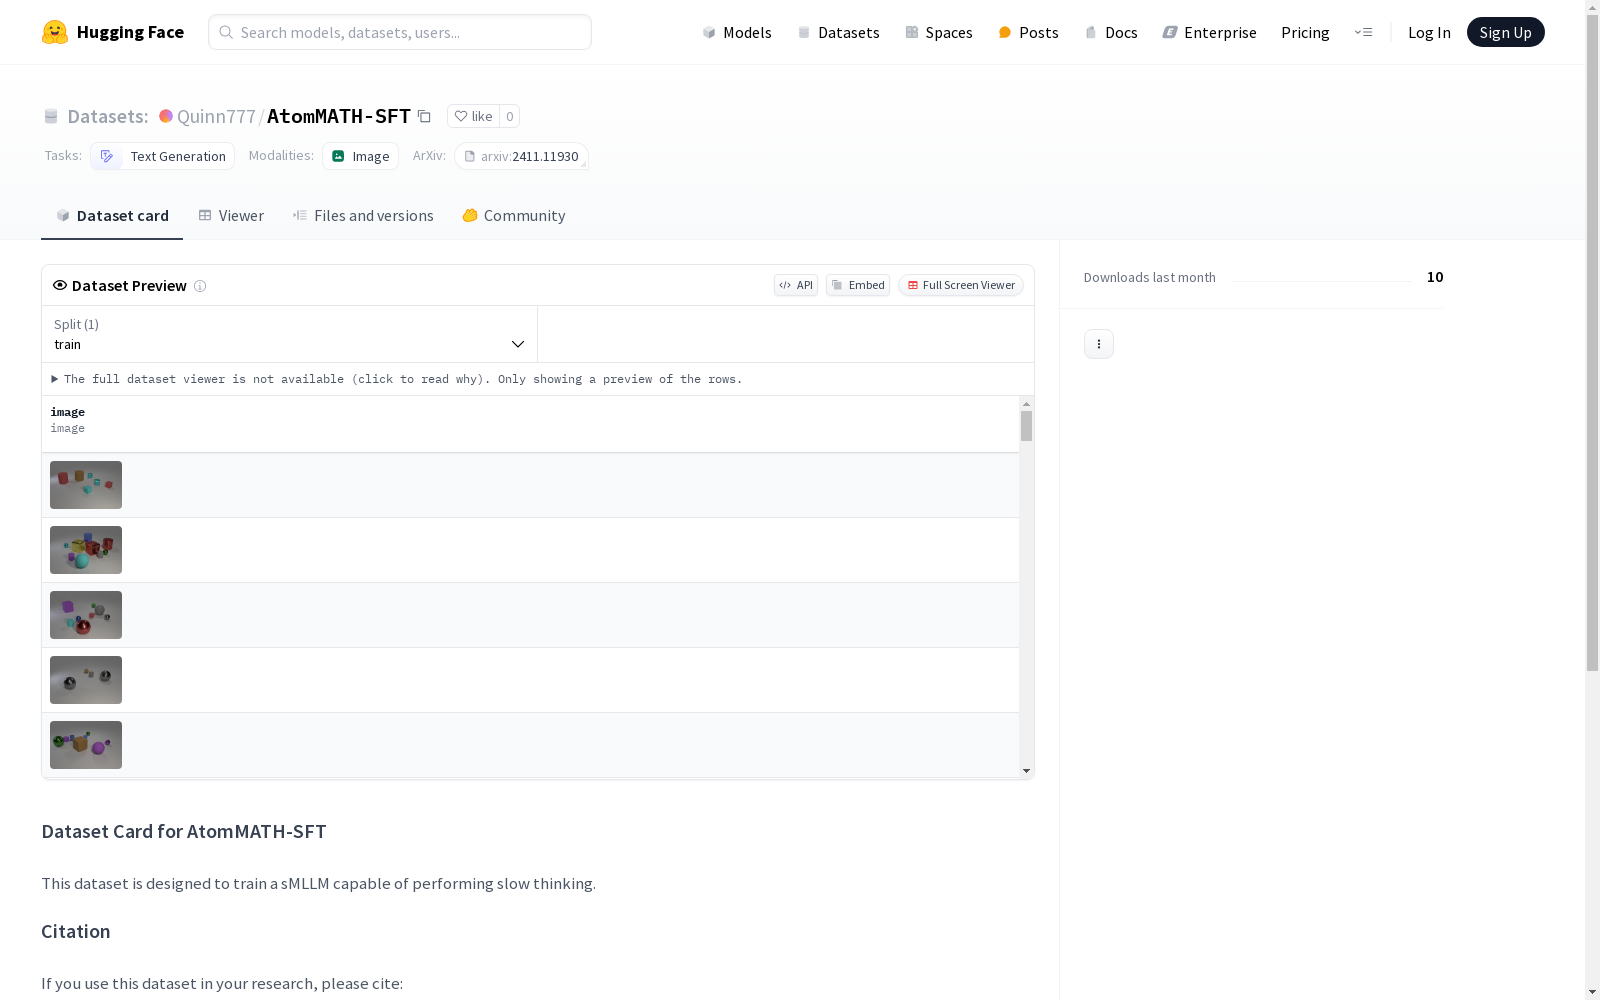
Task: Click the Image modality icon
Action: 338,156
